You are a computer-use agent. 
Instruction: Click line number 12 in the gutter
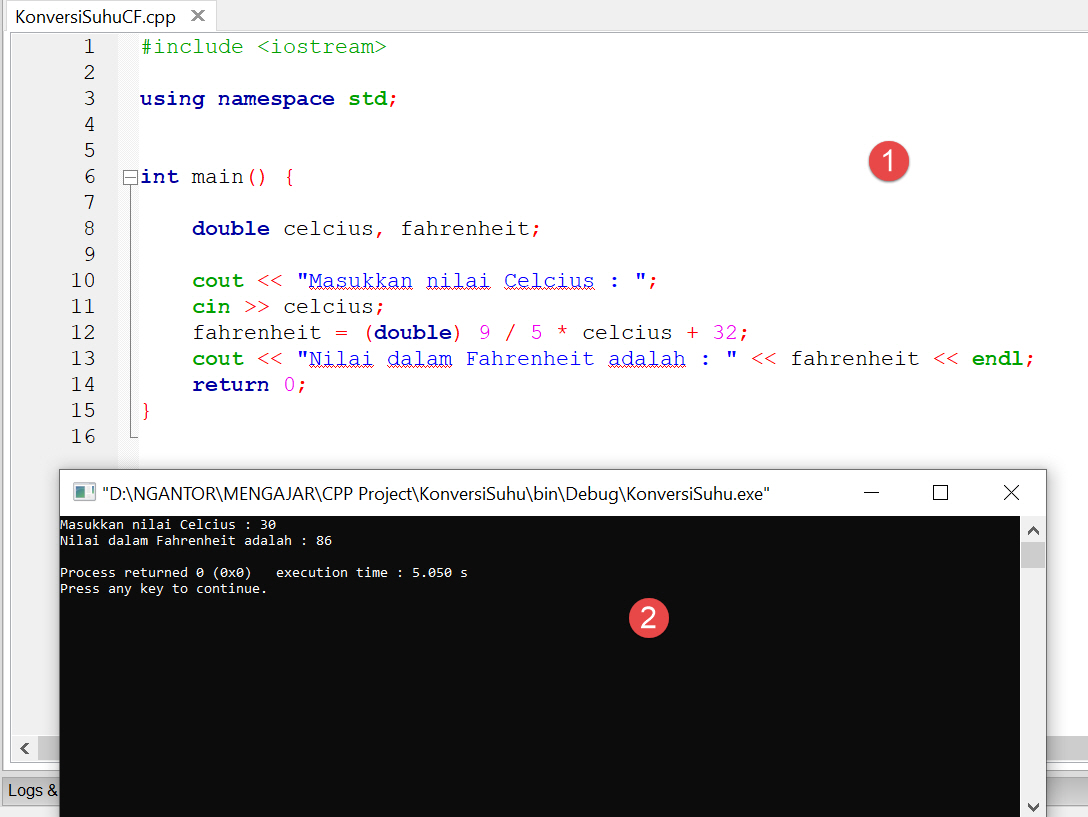click(x=83, y=332)
